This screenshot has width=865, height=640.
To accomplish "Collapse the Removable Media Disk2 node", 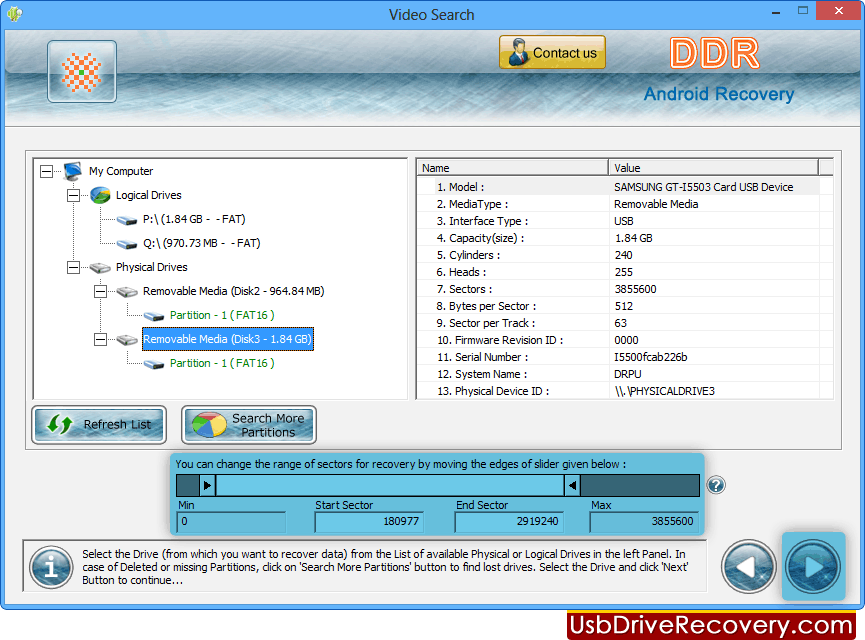I will coord(100,291).
